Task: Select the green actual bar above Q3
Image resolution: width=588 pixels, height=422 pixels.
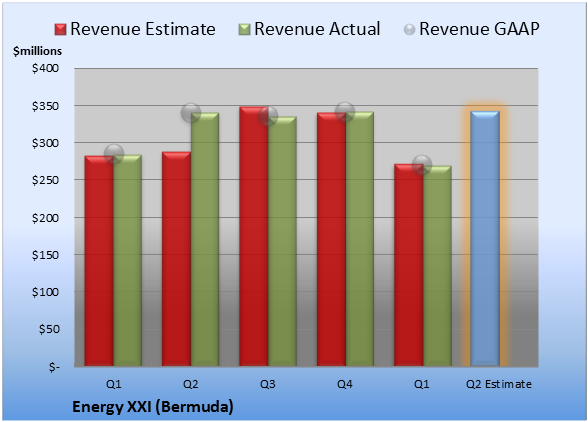Action: 282,241
